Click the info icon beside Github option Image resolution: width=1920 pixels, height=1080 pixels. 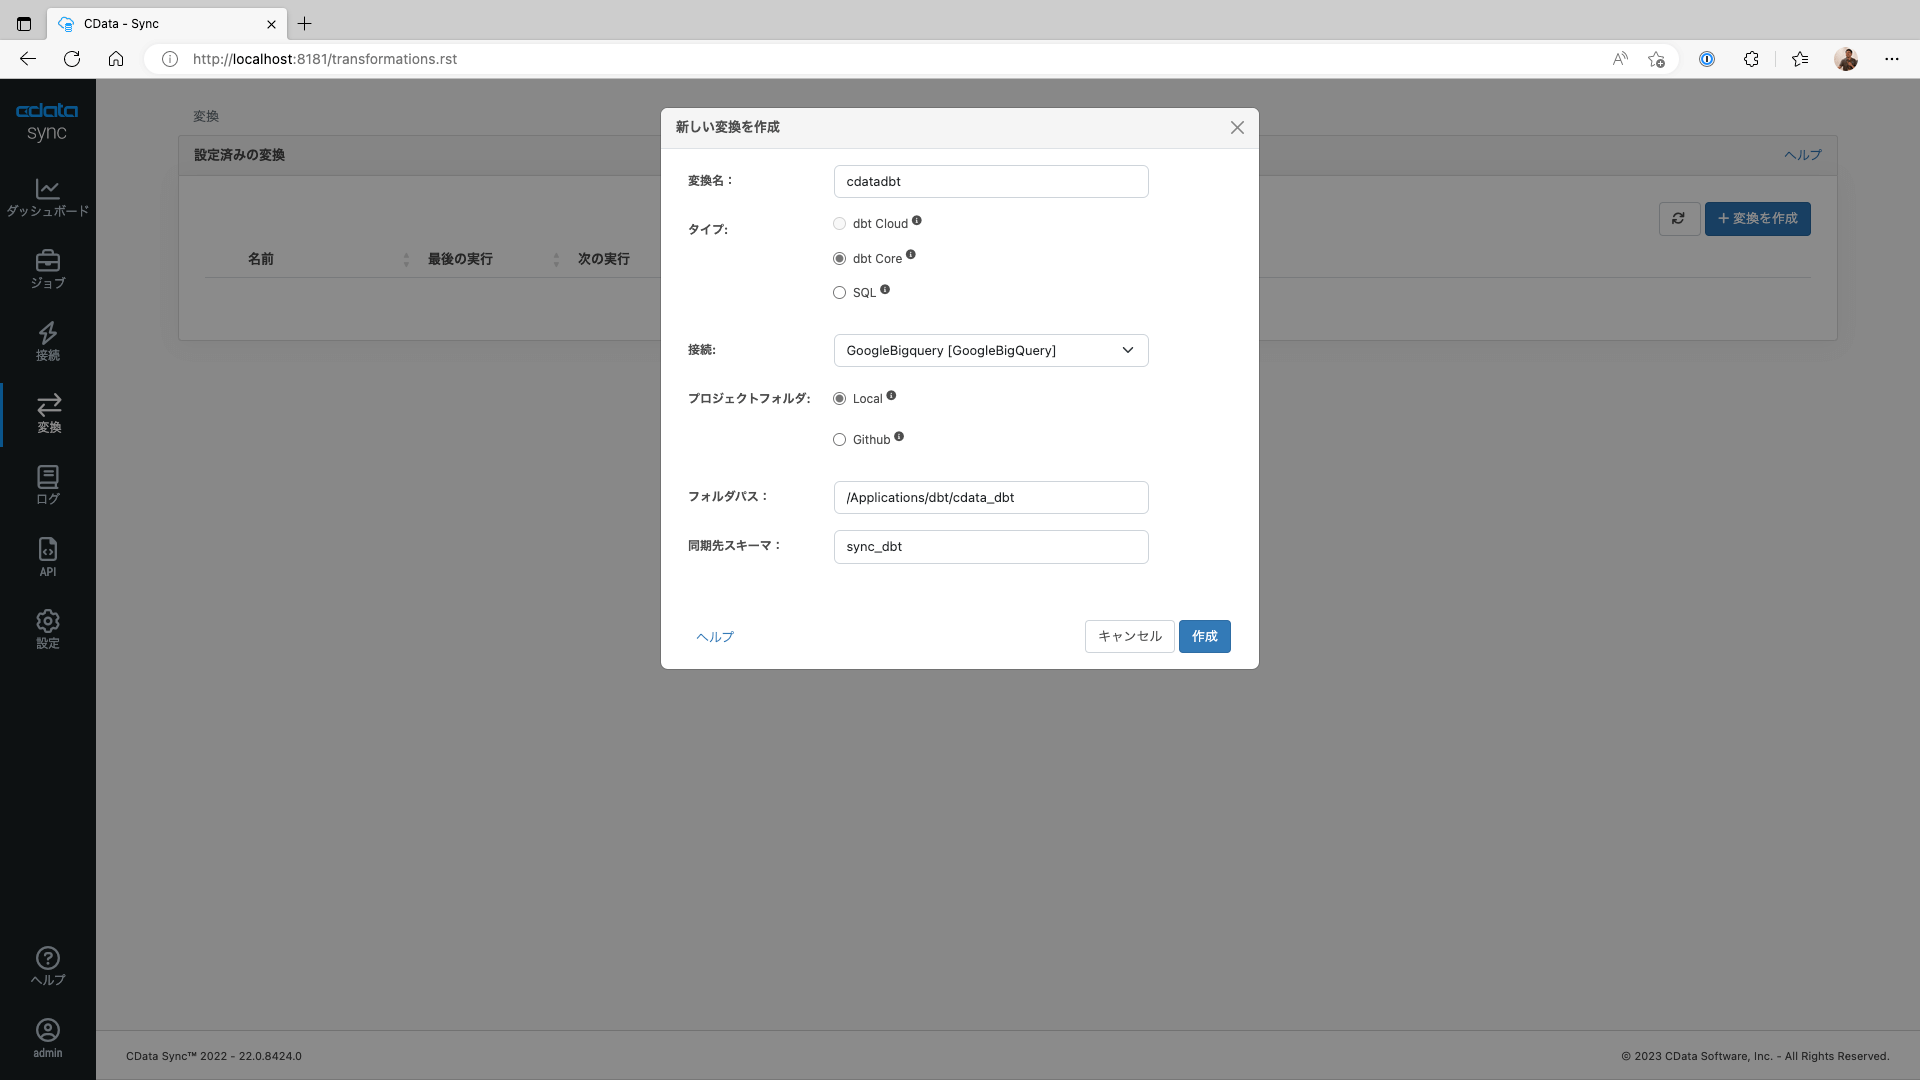(x=899, y=436)
